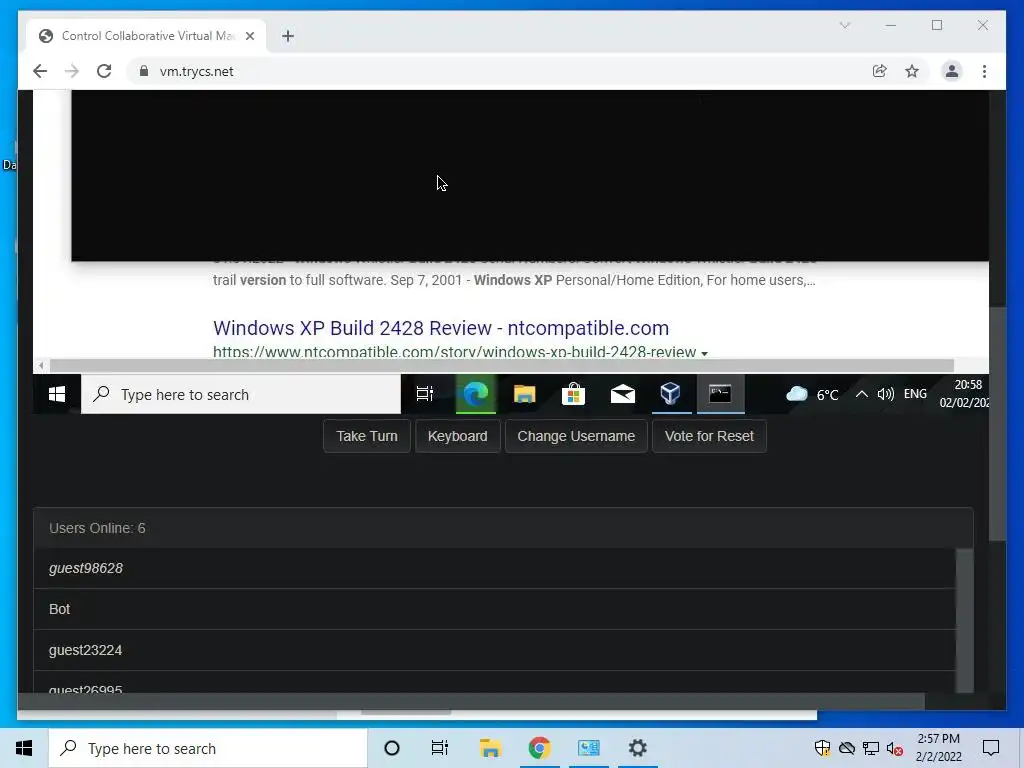
Task: Open host clock showing 2:57 PM
Action: tap(938, 748)
